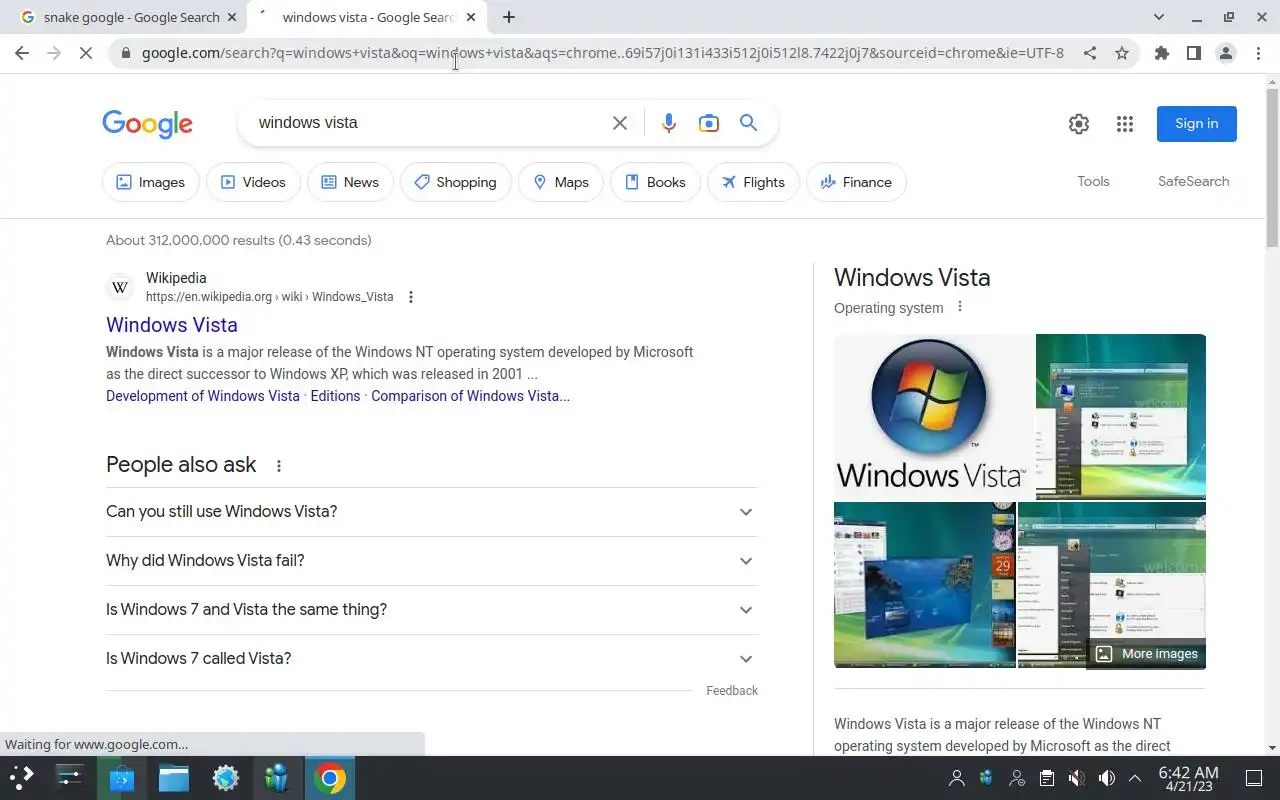Expand Why did Windows Vista fail?
Viewport: 1280px width, 800px height.
(x=432, y=561)
